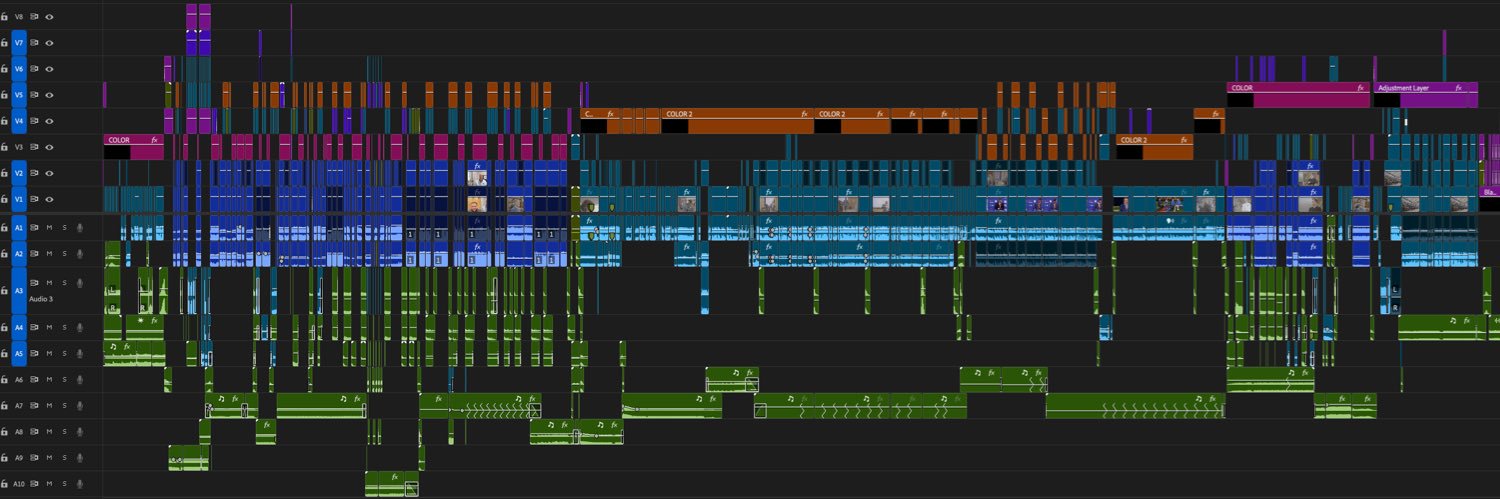Toggle visibility of track V7
The width and height of the screenshot is (1500, 499).
click(x=49, y=42)
